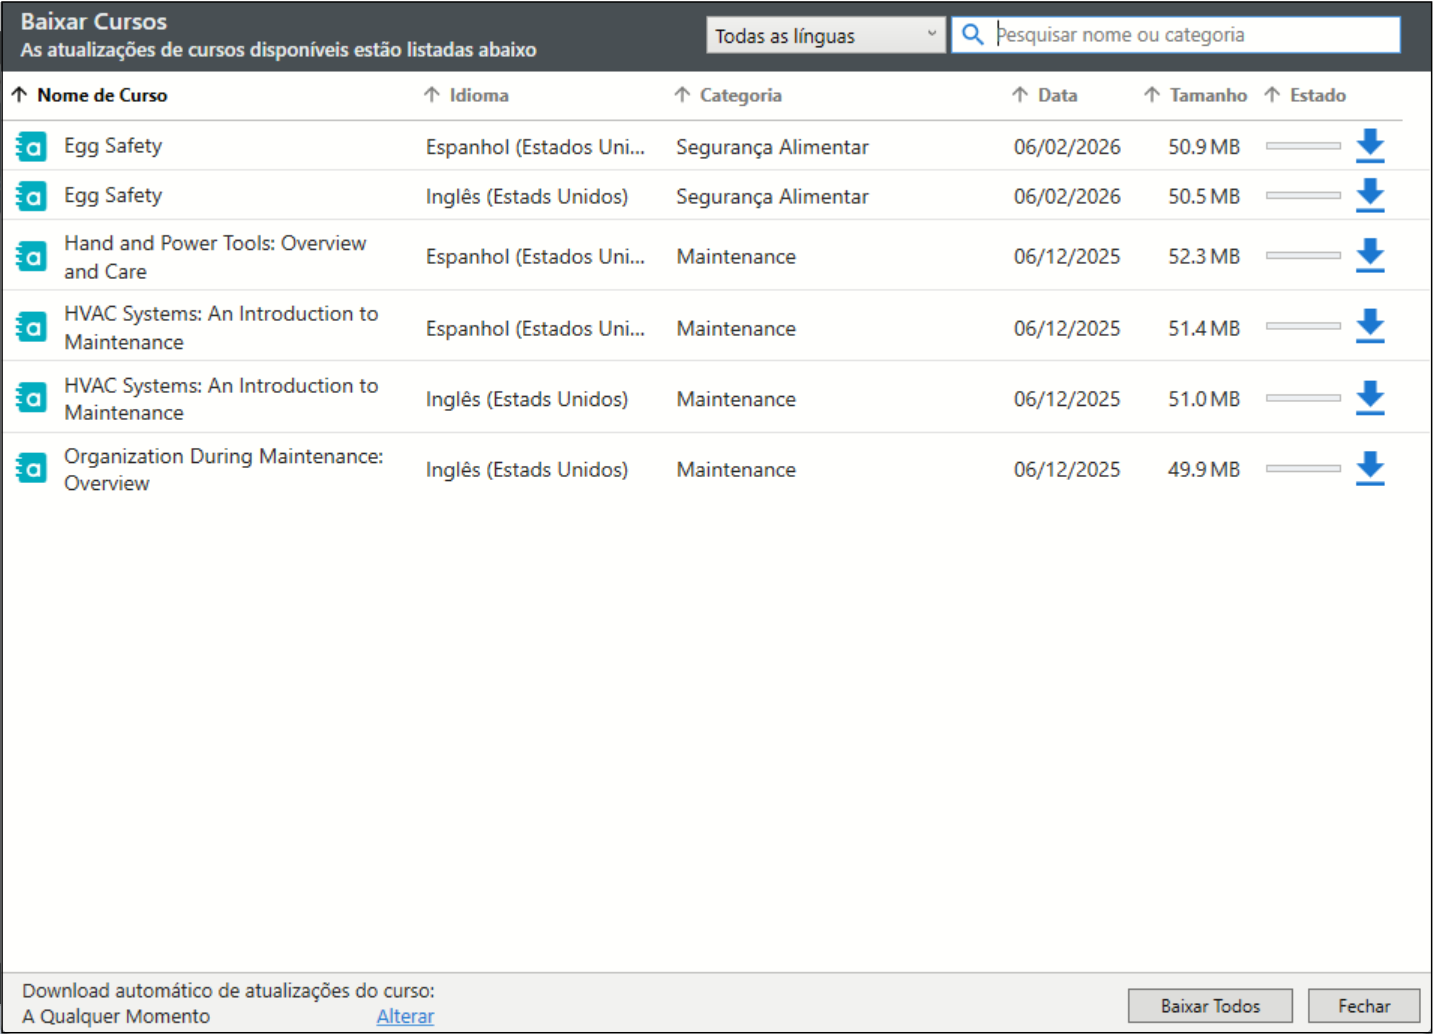Click progress bar for Organization During Maintenance
1433x1034 pixels.
point(1303,468)
